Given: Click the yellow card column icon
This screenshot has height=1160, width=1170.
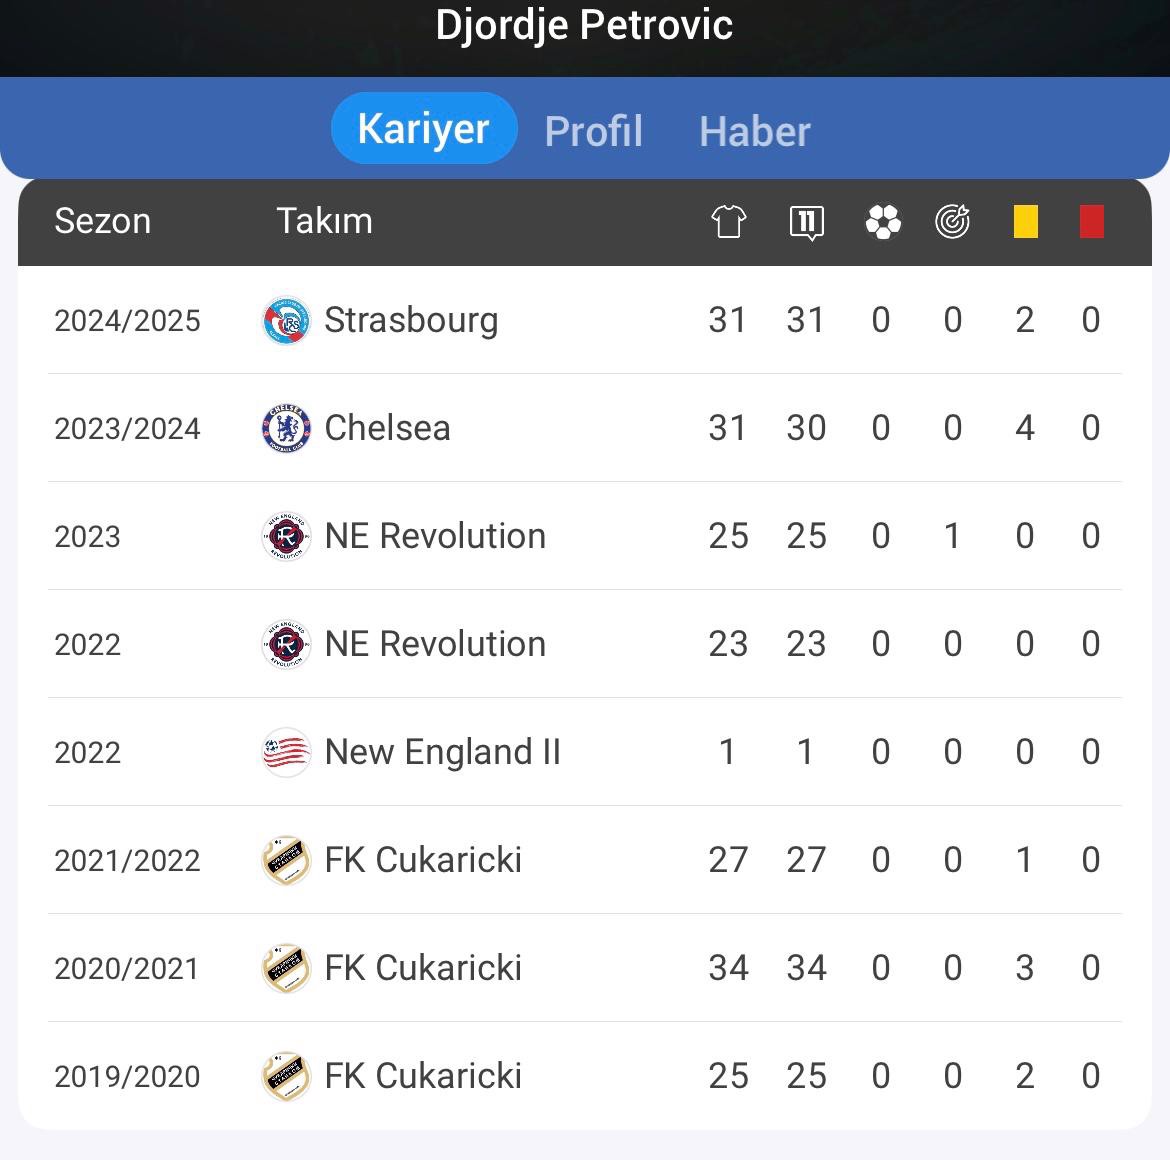Looking at the screenshot, I should click(1025, 222).
